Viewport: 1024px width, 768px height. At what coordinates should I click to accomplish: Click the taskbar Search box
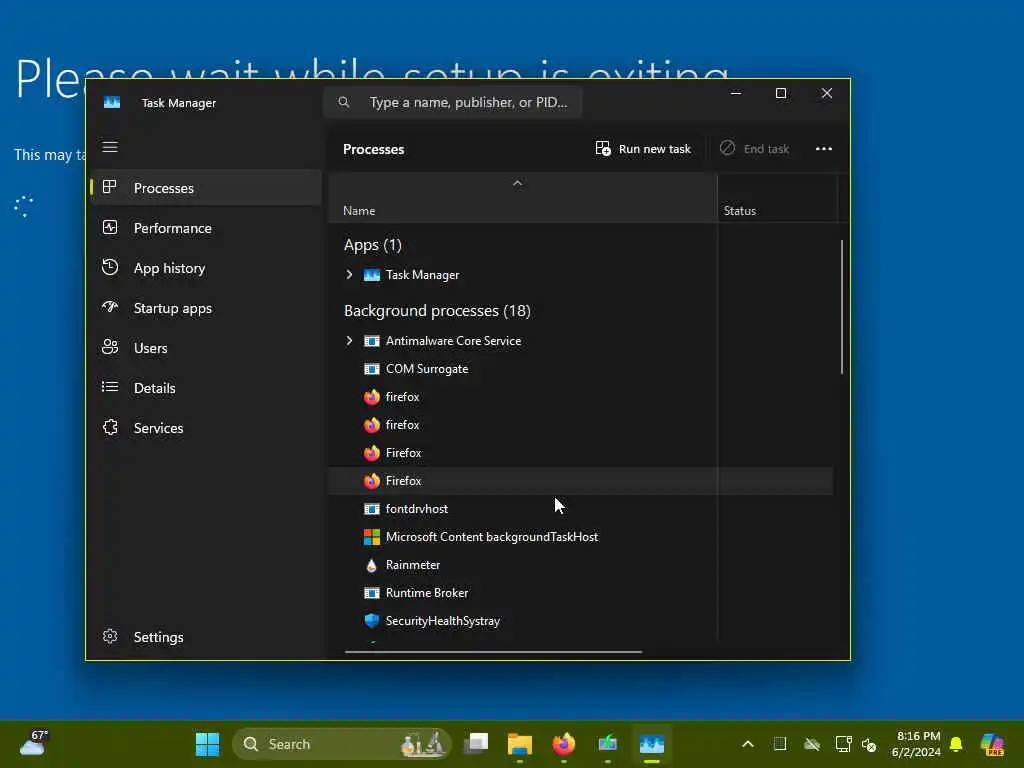(342, 744)
